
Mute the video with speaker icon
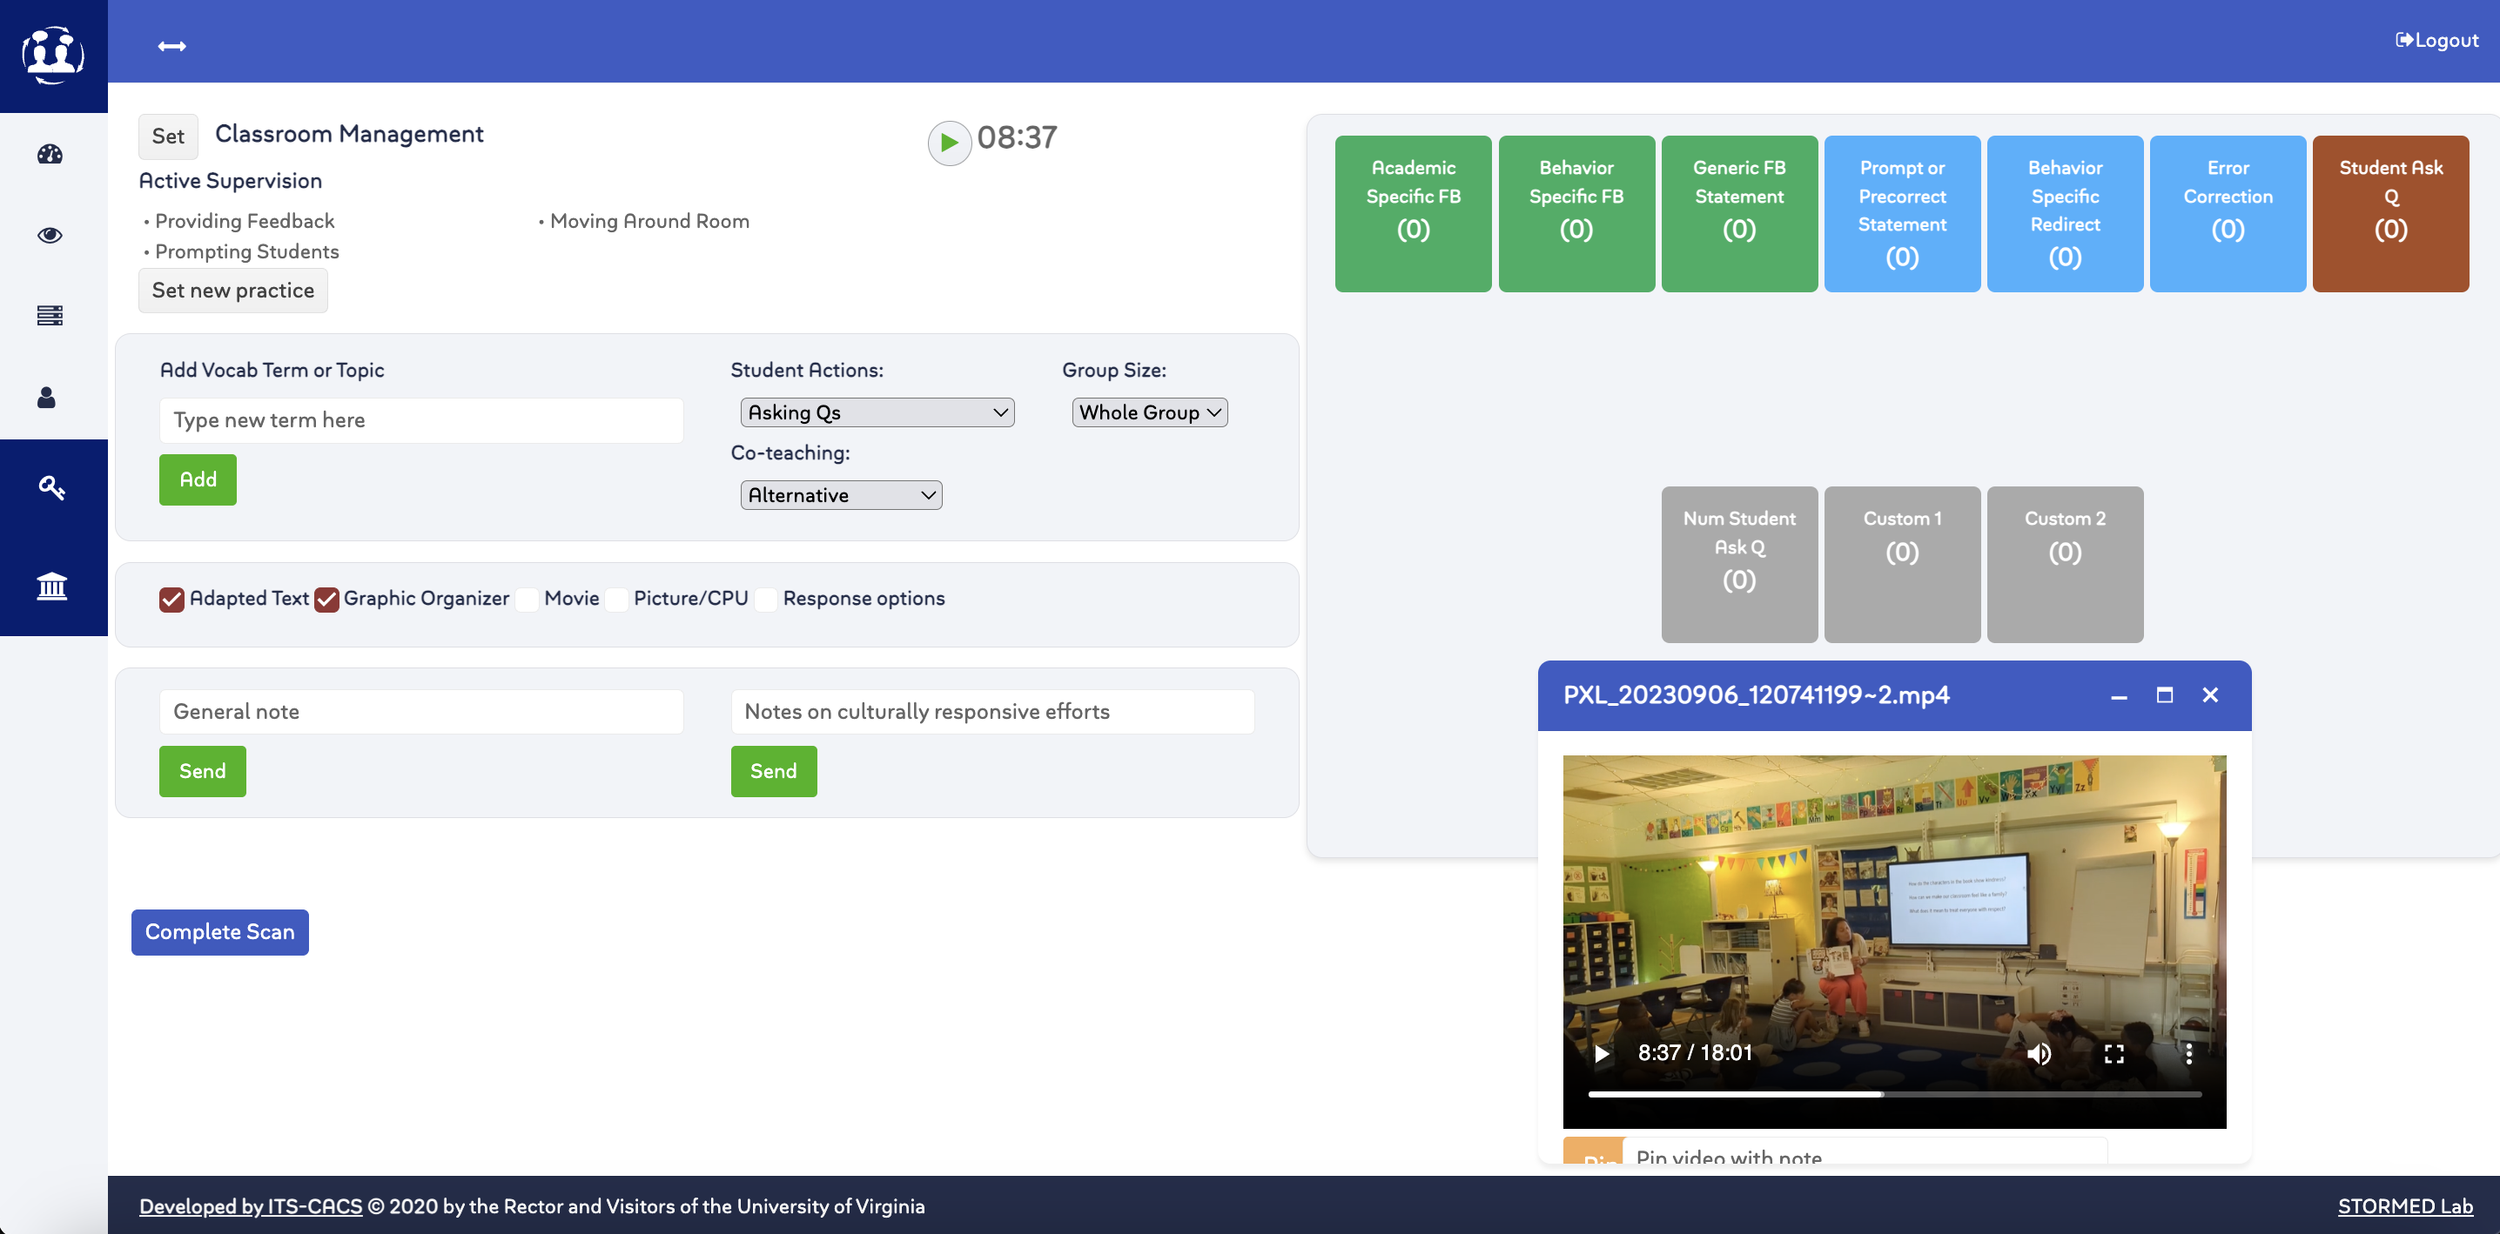(x=2039, y=1054)
